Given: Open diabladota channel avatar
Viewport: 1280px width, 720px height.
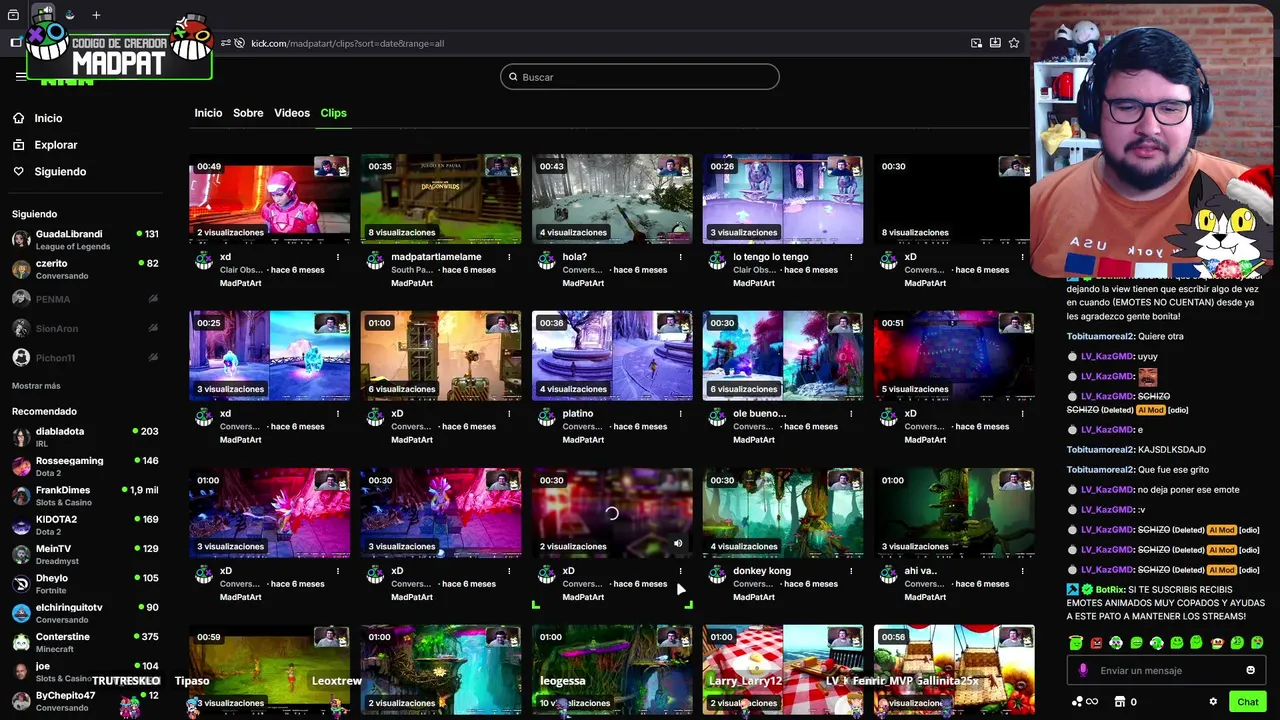Looking at the screenshot, I should click(x=21, y=437).
